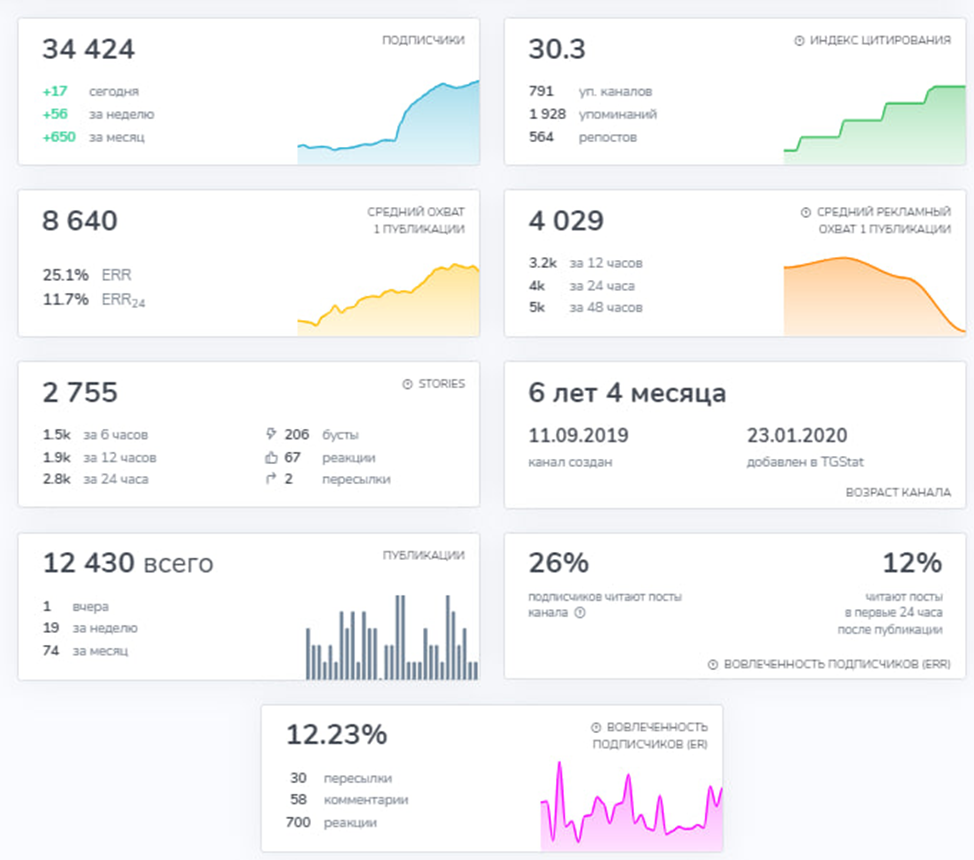Click the ER value 12.23%
Viewport: 974px width, 860px height.
(336, 734)
